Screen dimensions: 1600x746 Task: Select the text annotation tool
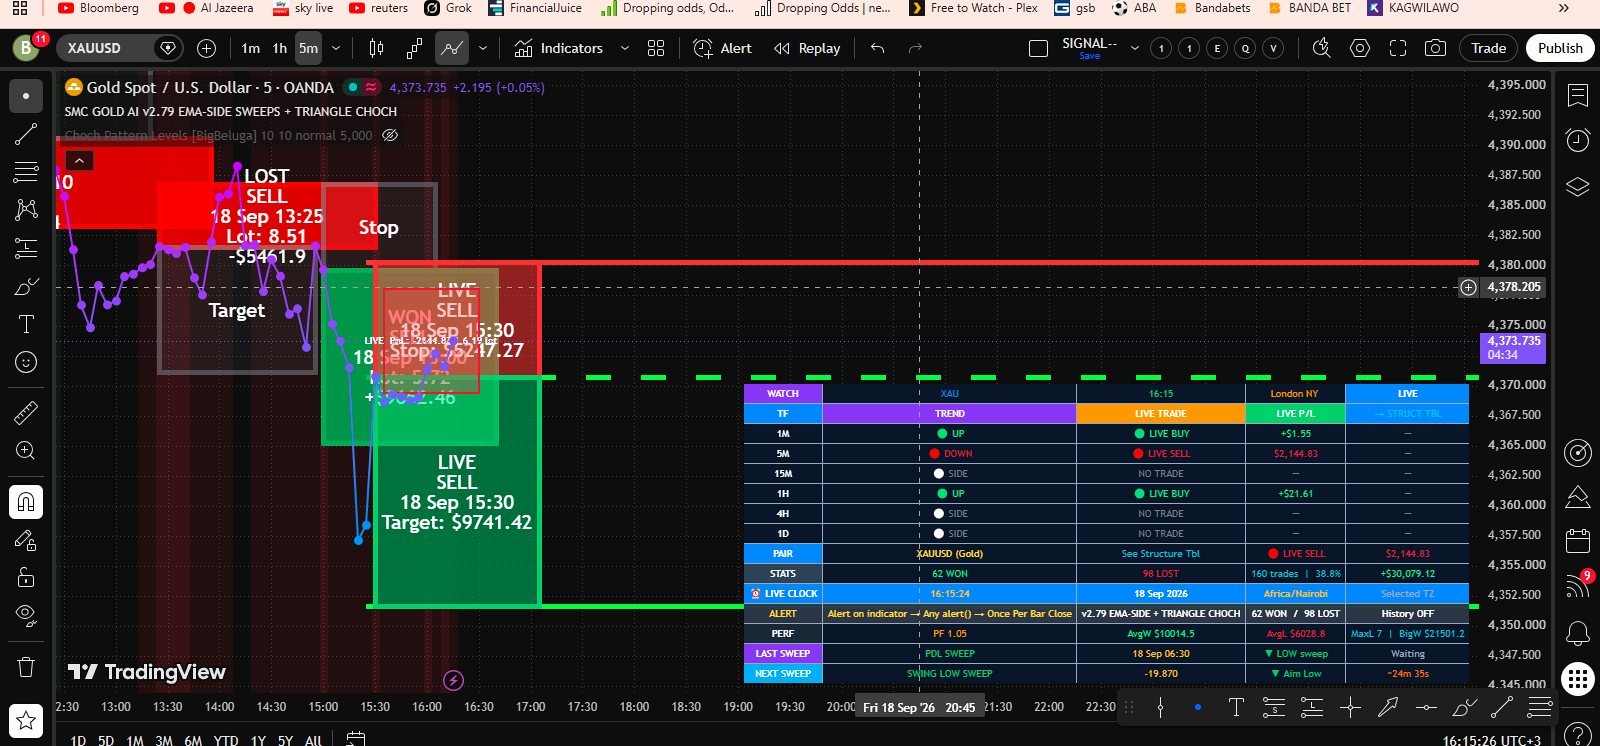coord(26,324)
